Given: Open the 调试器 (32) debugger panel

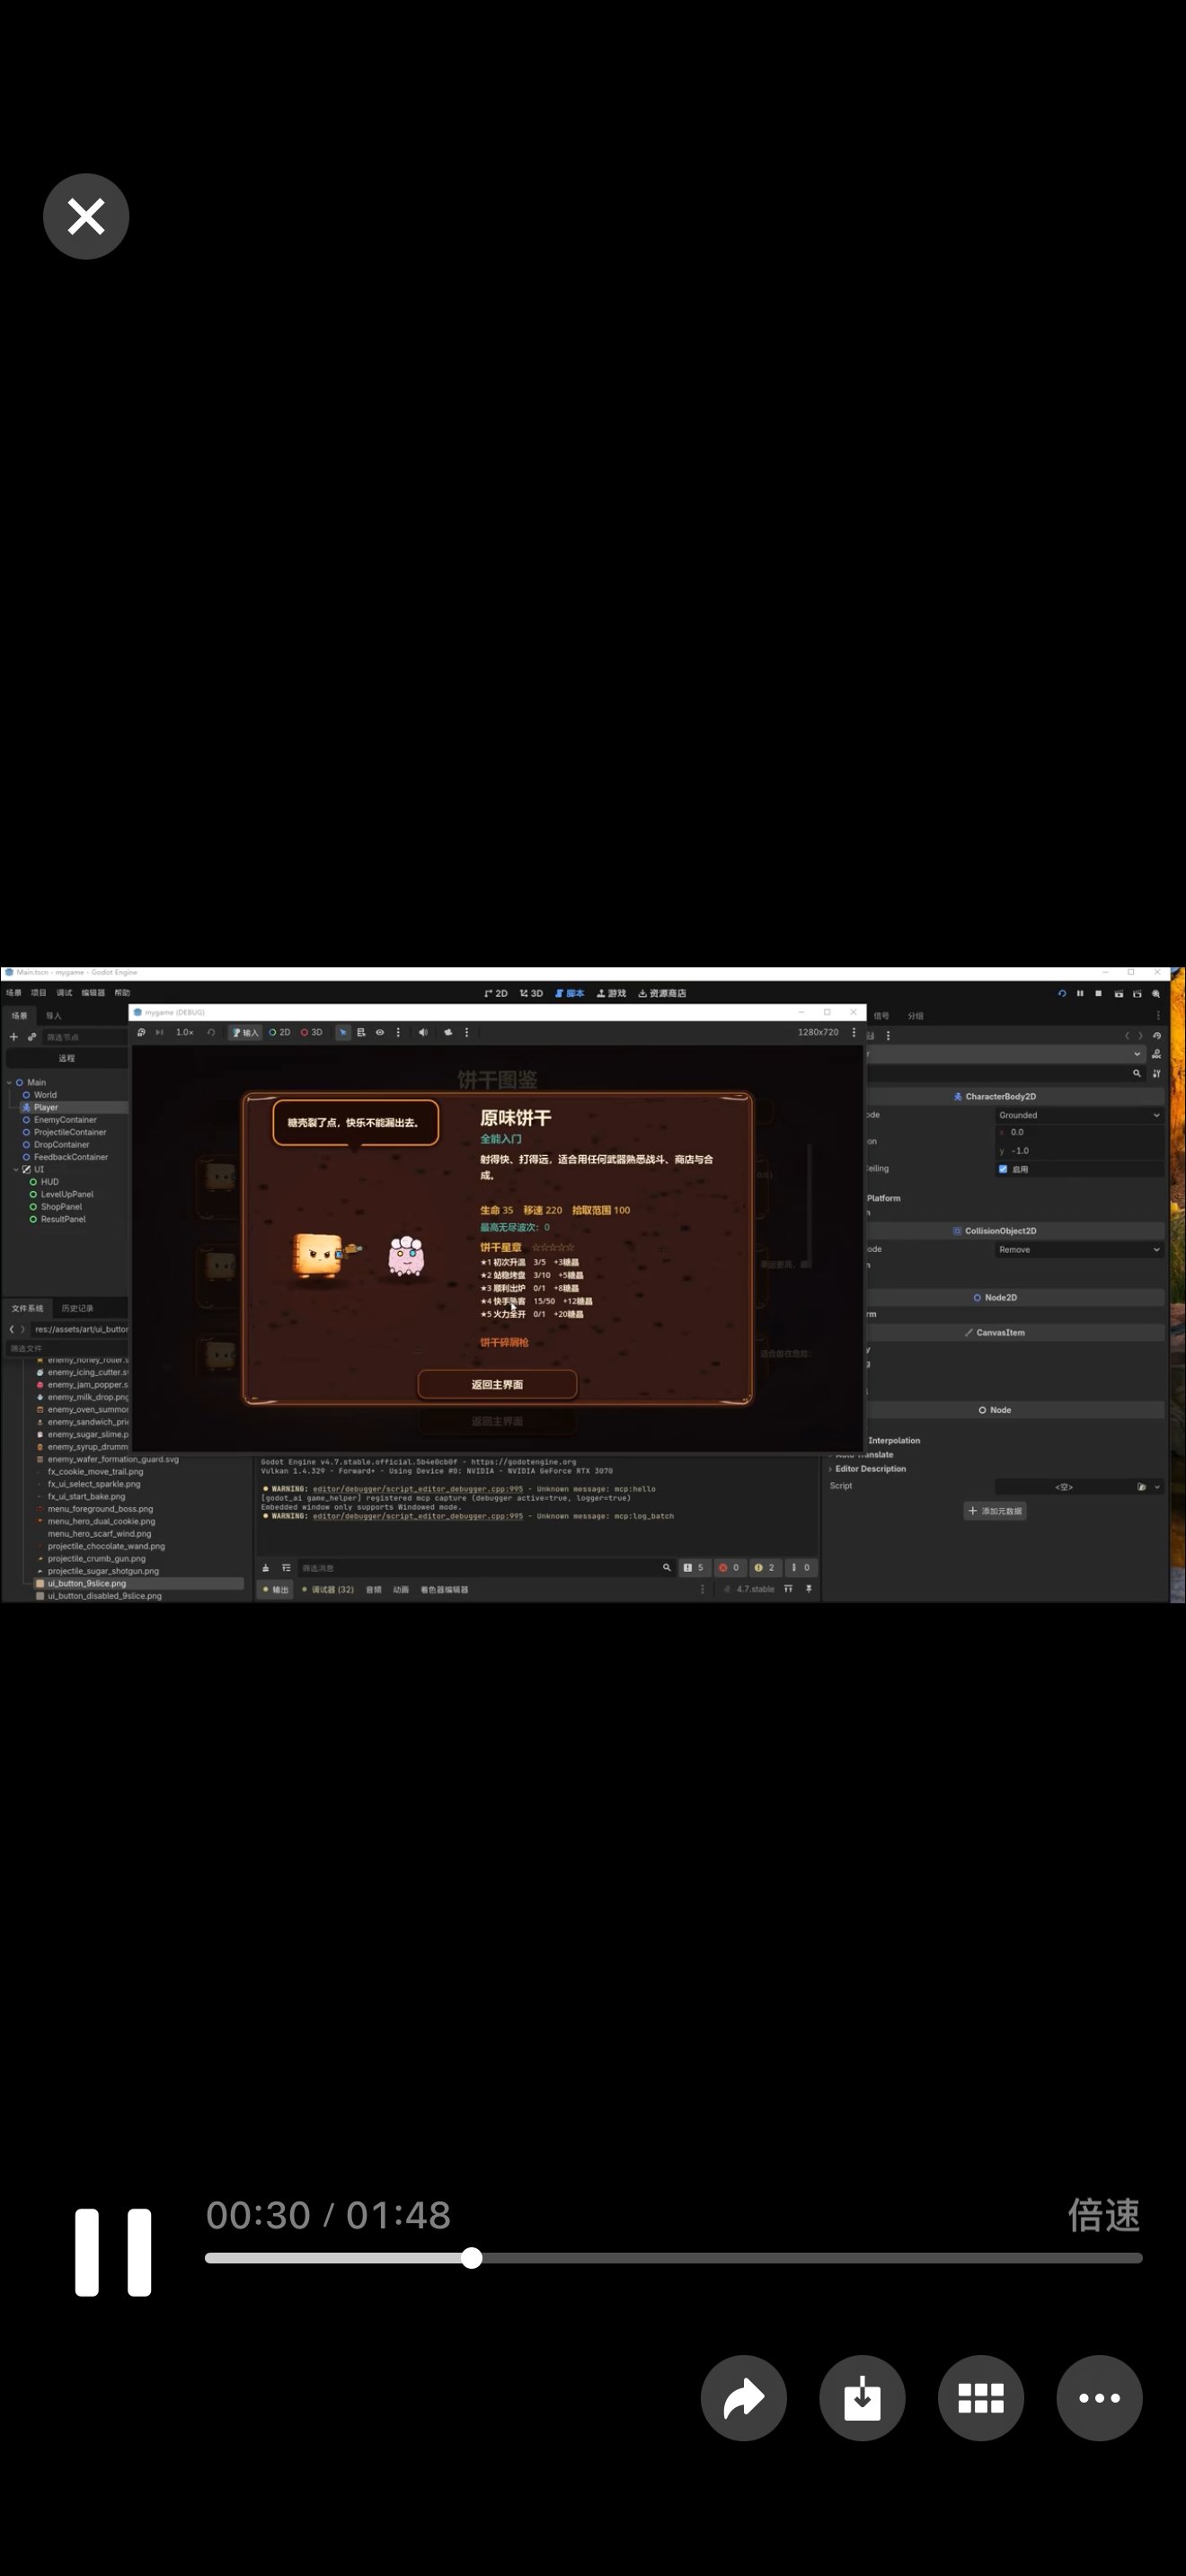Looking at the screenshot, I should pyautogui.click(x=328, y=1589).
